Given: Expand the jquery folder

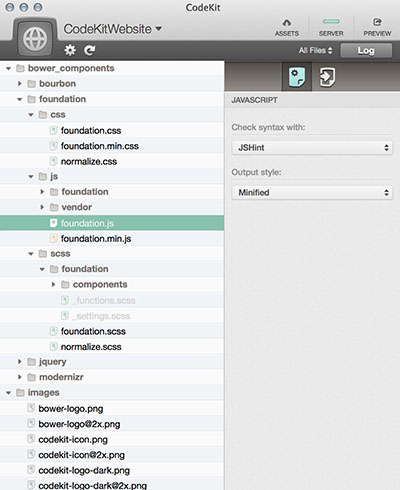Looking at the screenshot, I should point(20,362).
